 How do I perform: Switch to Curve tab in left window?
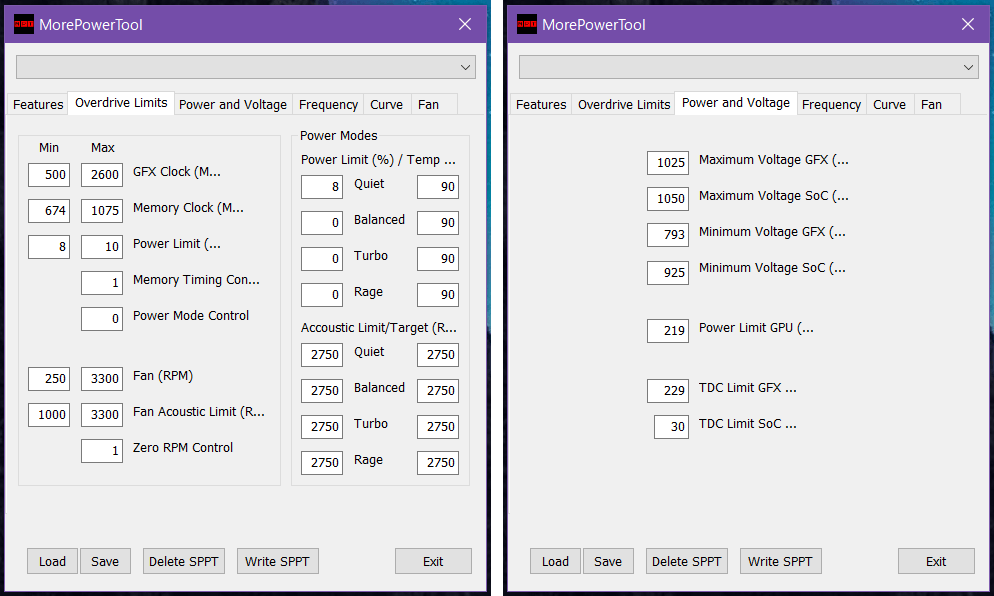pyautogui.click(x=387, y=104)
